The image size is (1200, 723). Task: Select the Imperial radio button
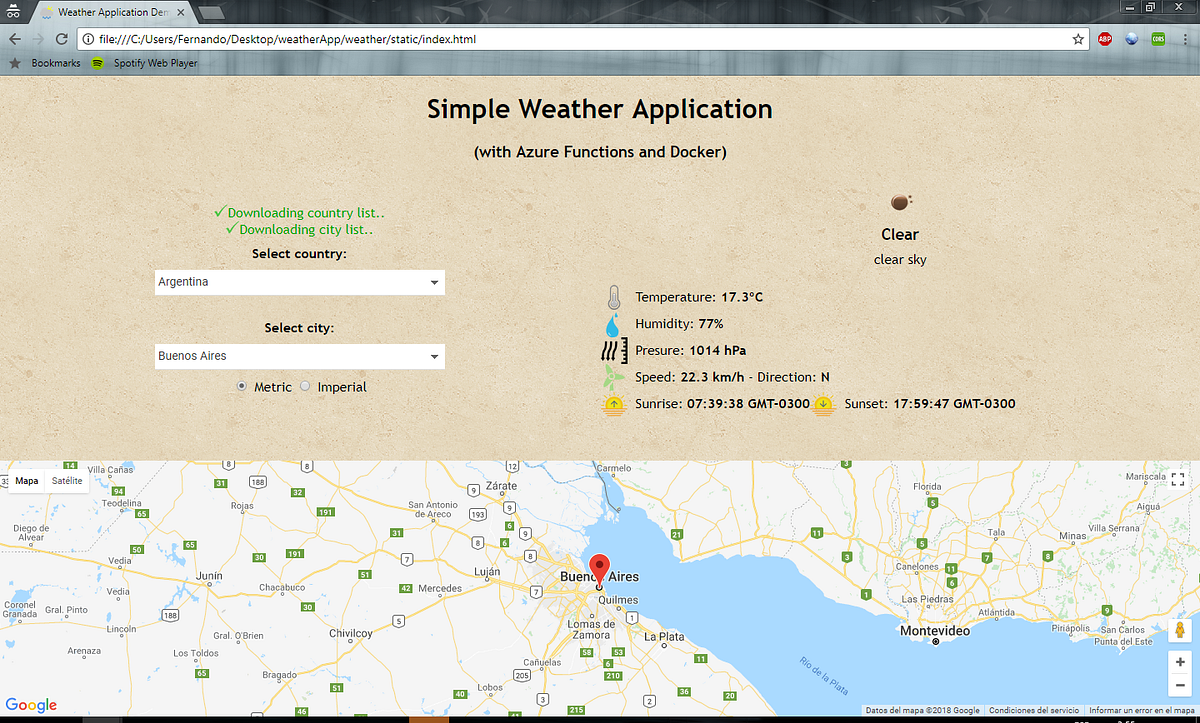(304, 386)
